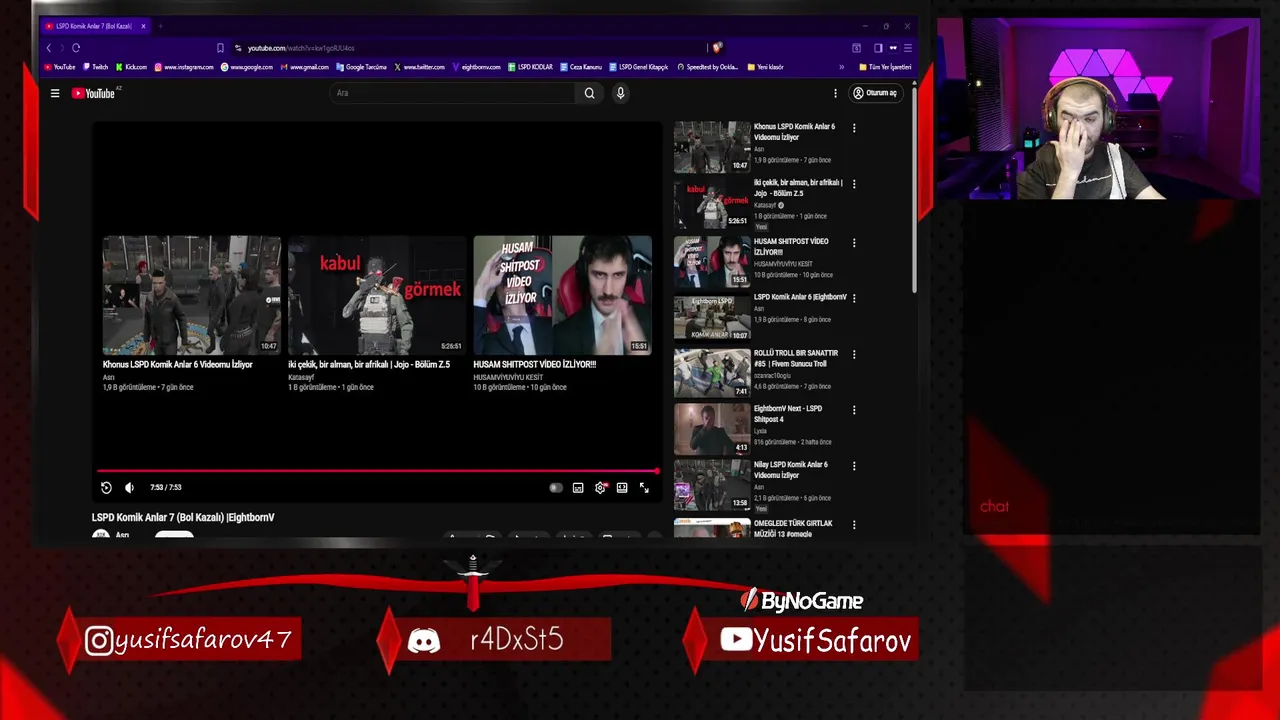Open the www.google.com bookmark
Viewport: 1280px width, 720px height.
(246, 67)
